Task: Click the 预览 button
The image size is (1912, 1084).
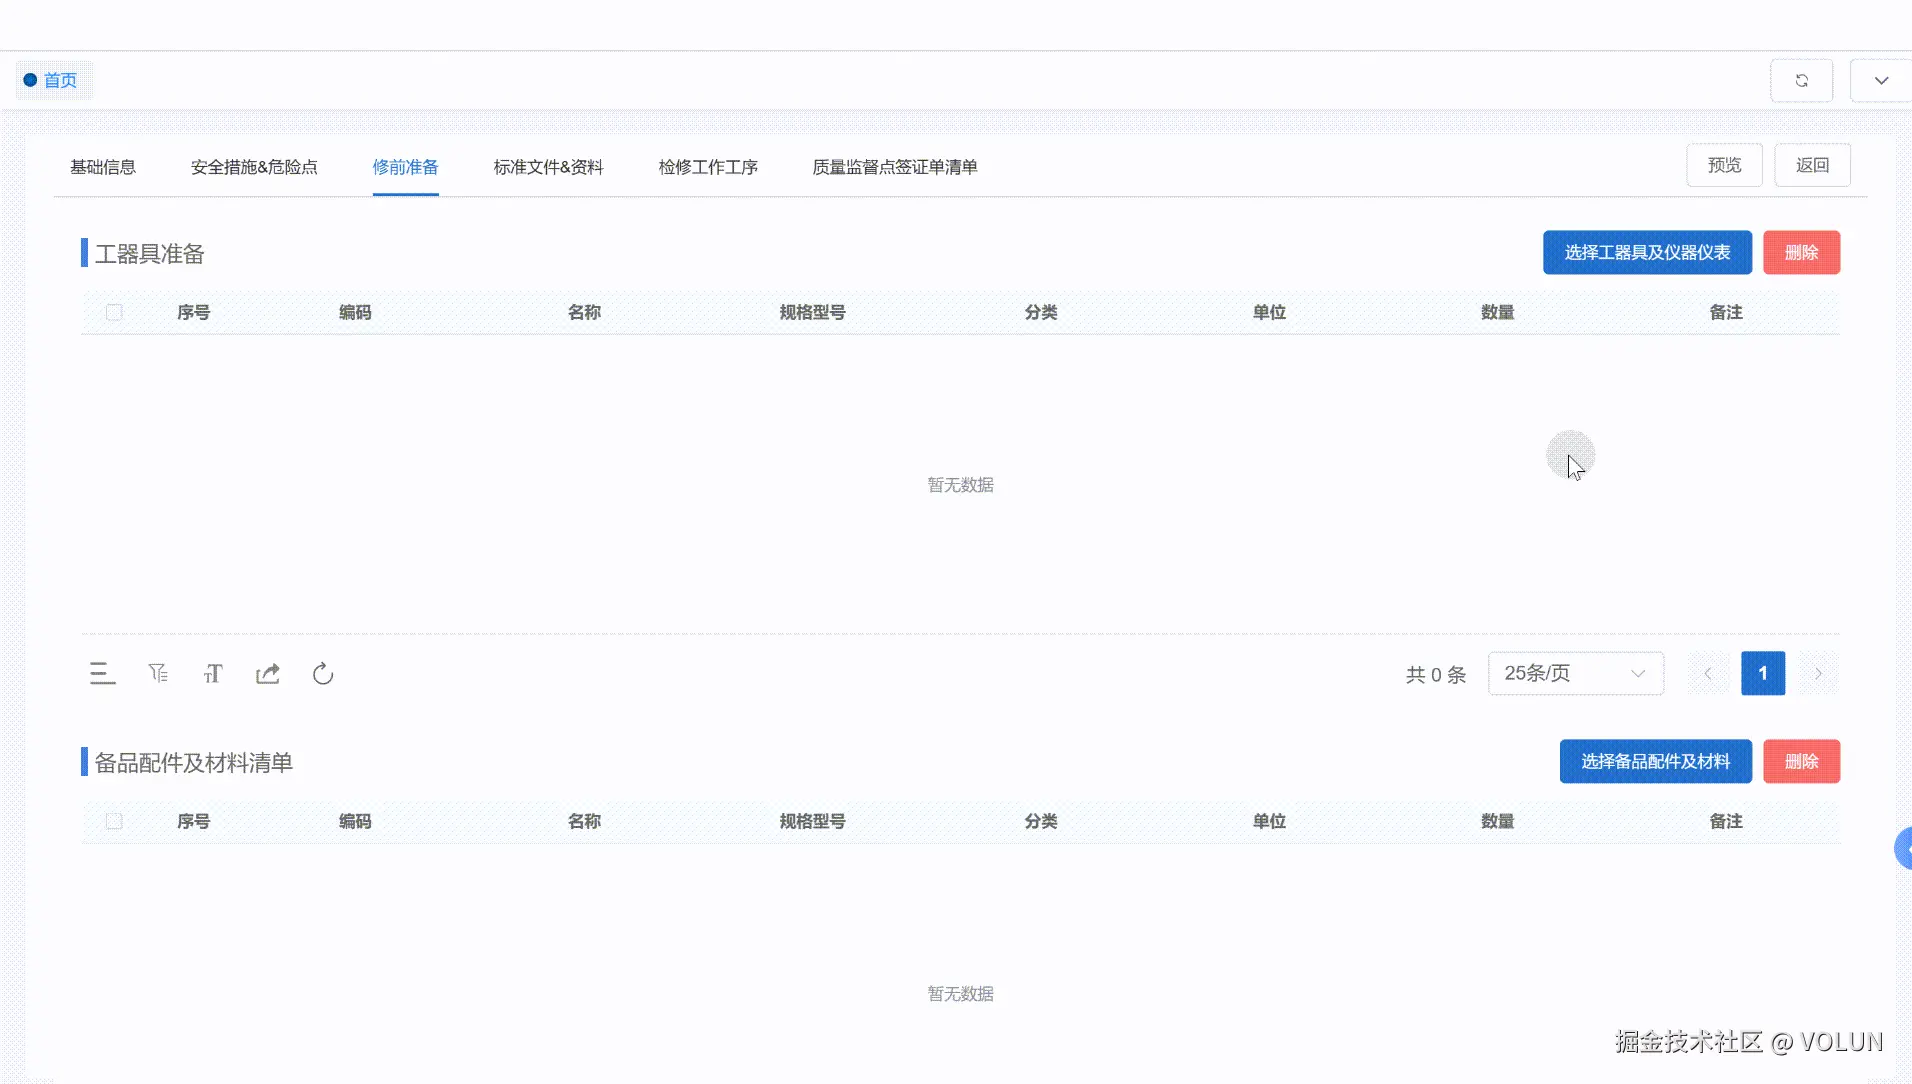Action: coord(1724,165)
